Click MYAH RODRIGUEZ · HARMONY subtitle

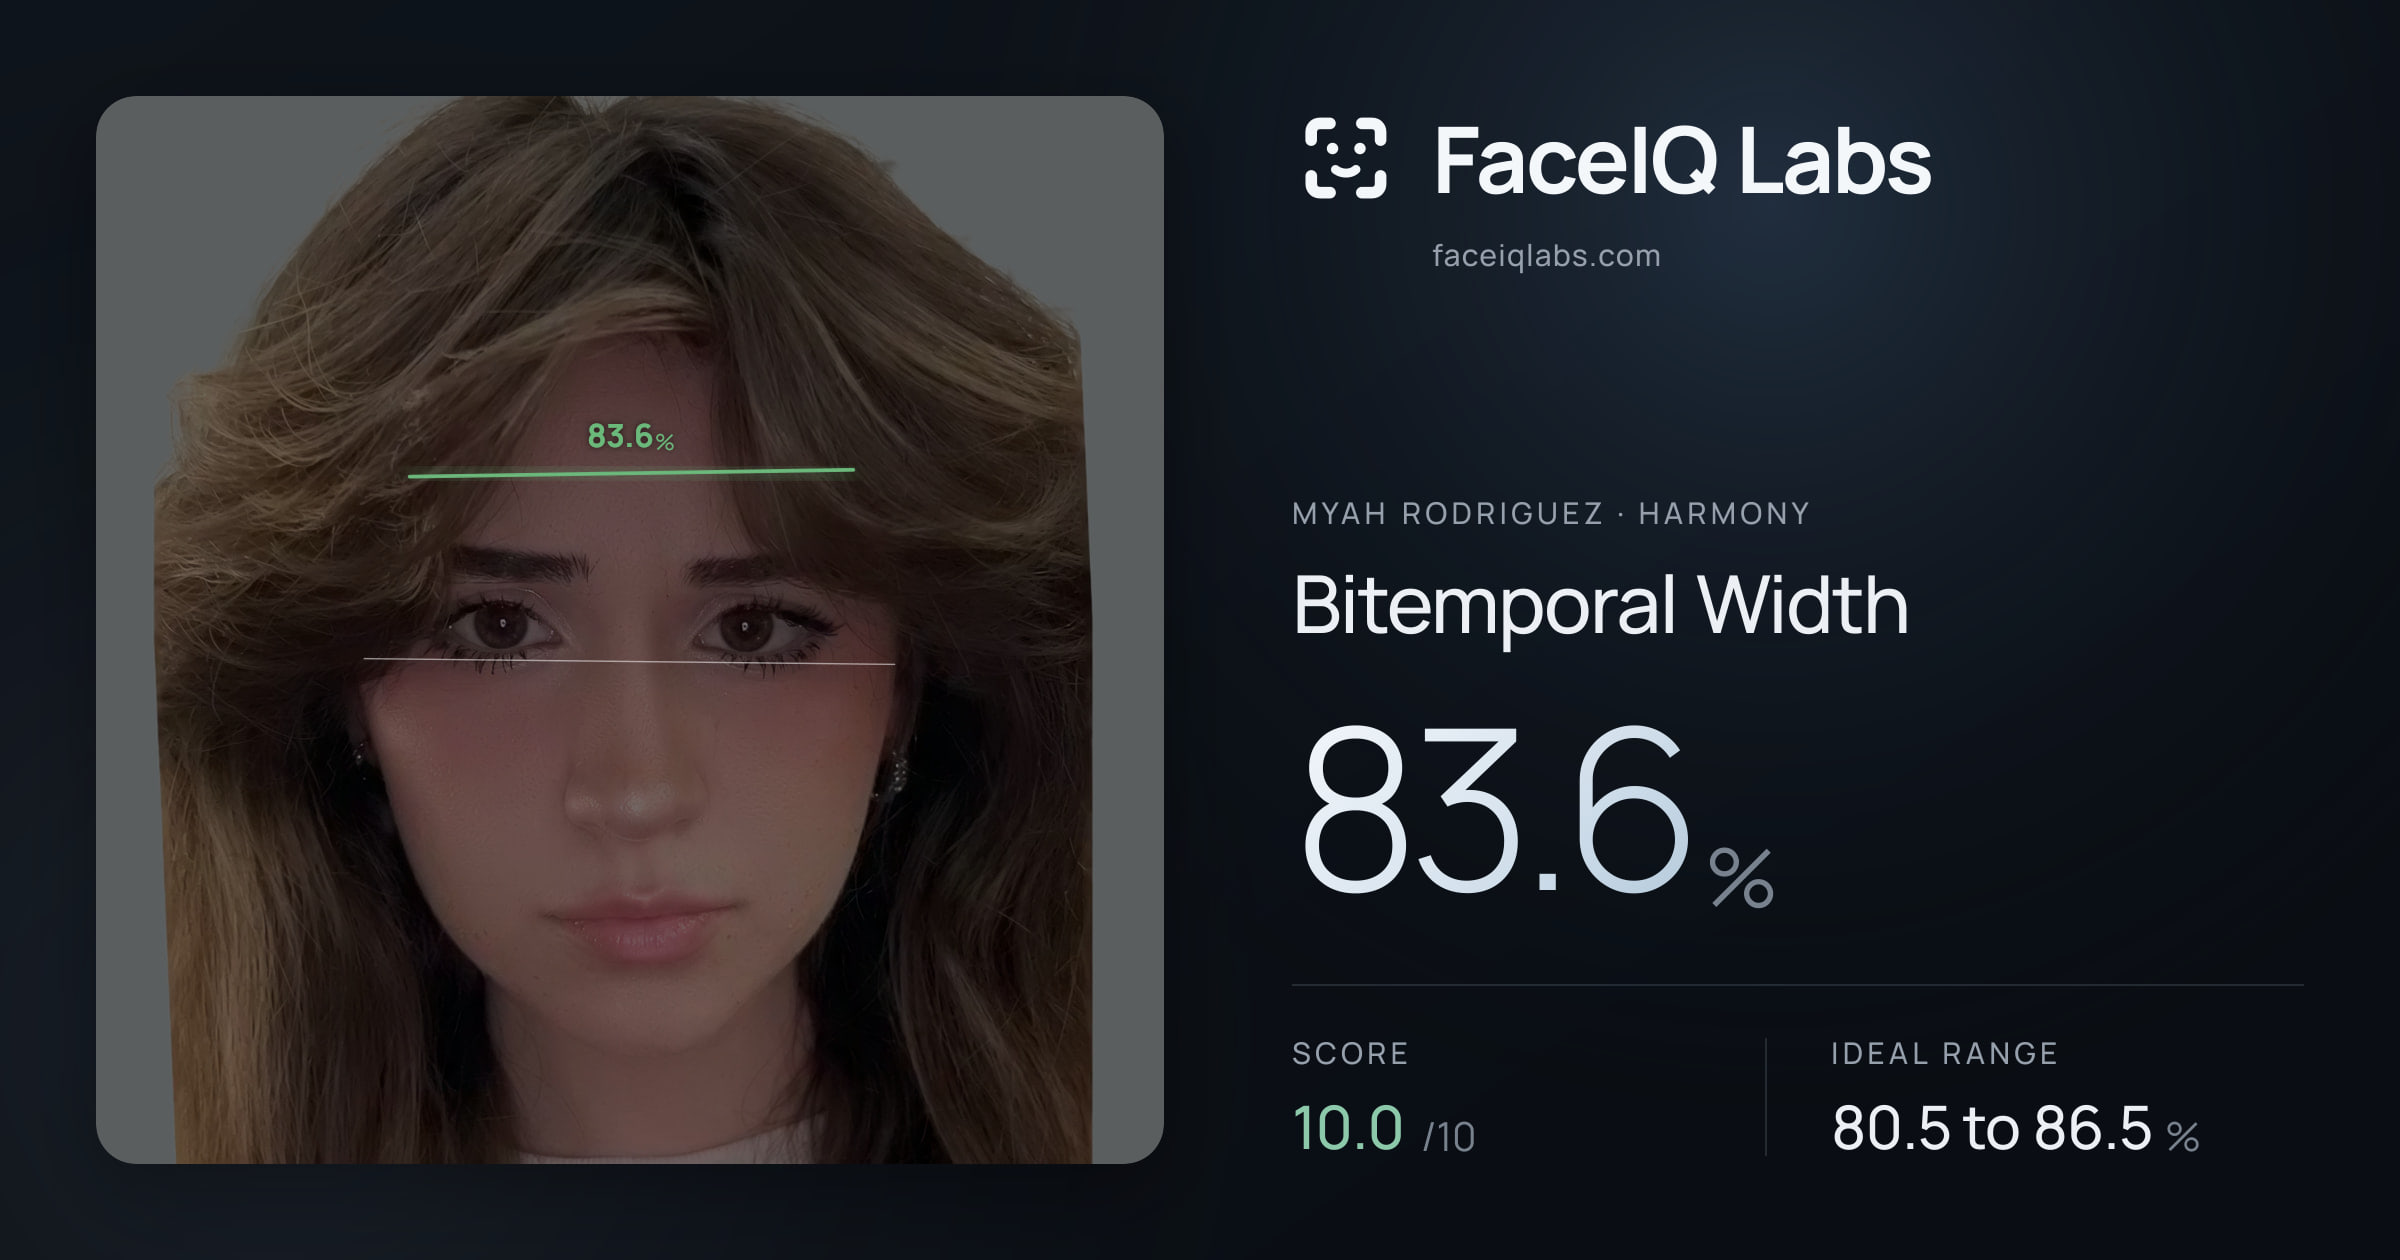pyautogui.click(x=1551, y=513)
